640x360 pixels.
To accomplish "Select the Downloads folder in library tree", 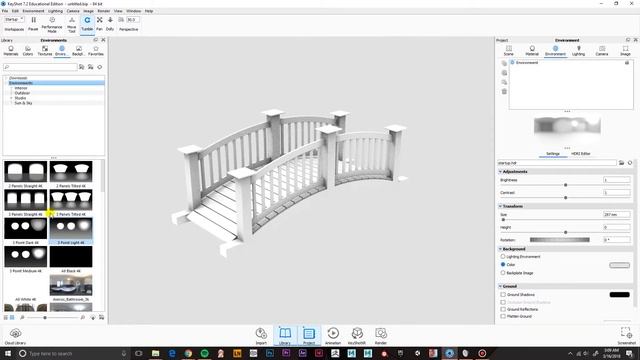I will point(18,78).
